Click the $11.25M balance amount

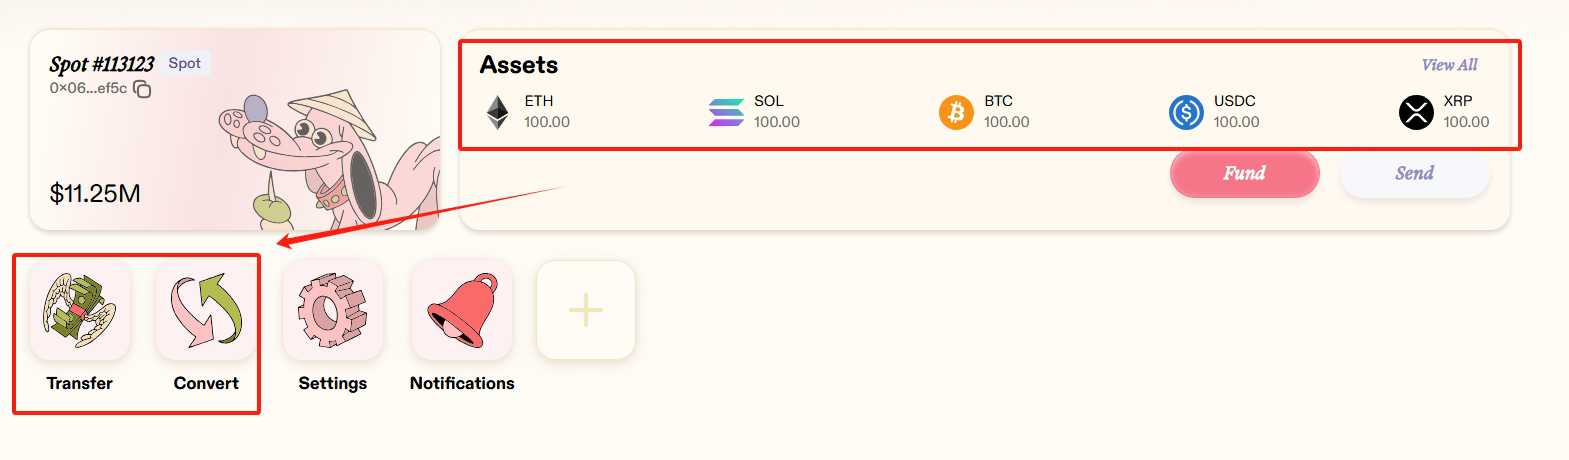click(95, 193)
